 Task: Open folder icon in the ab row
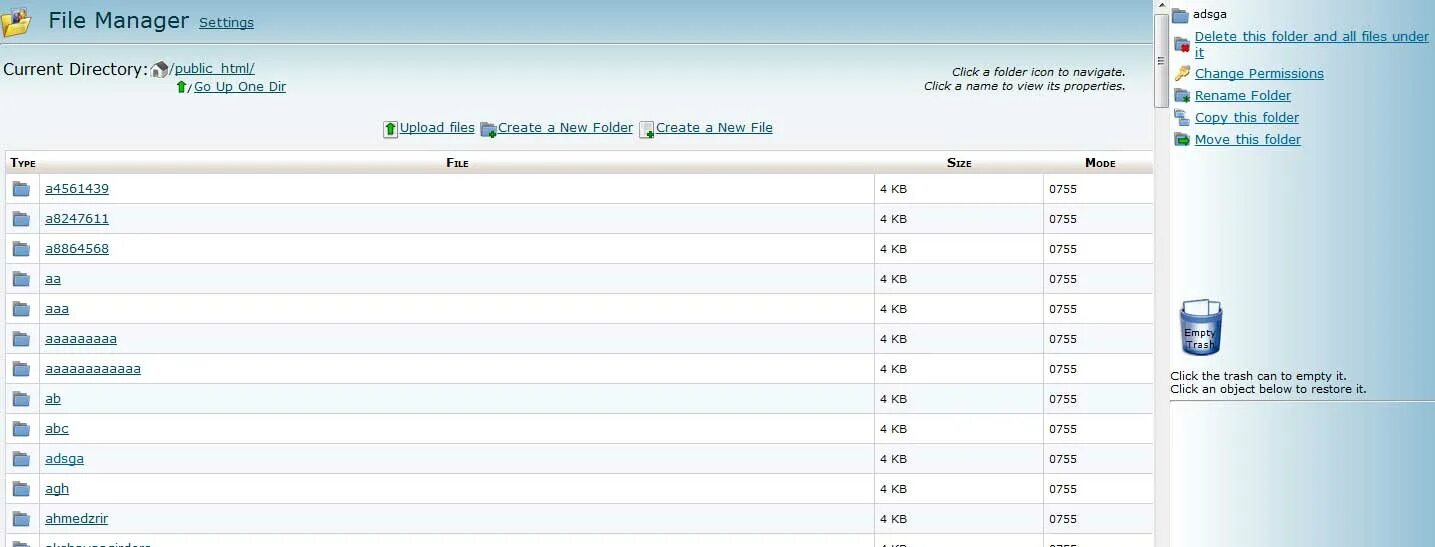point(21,399)
